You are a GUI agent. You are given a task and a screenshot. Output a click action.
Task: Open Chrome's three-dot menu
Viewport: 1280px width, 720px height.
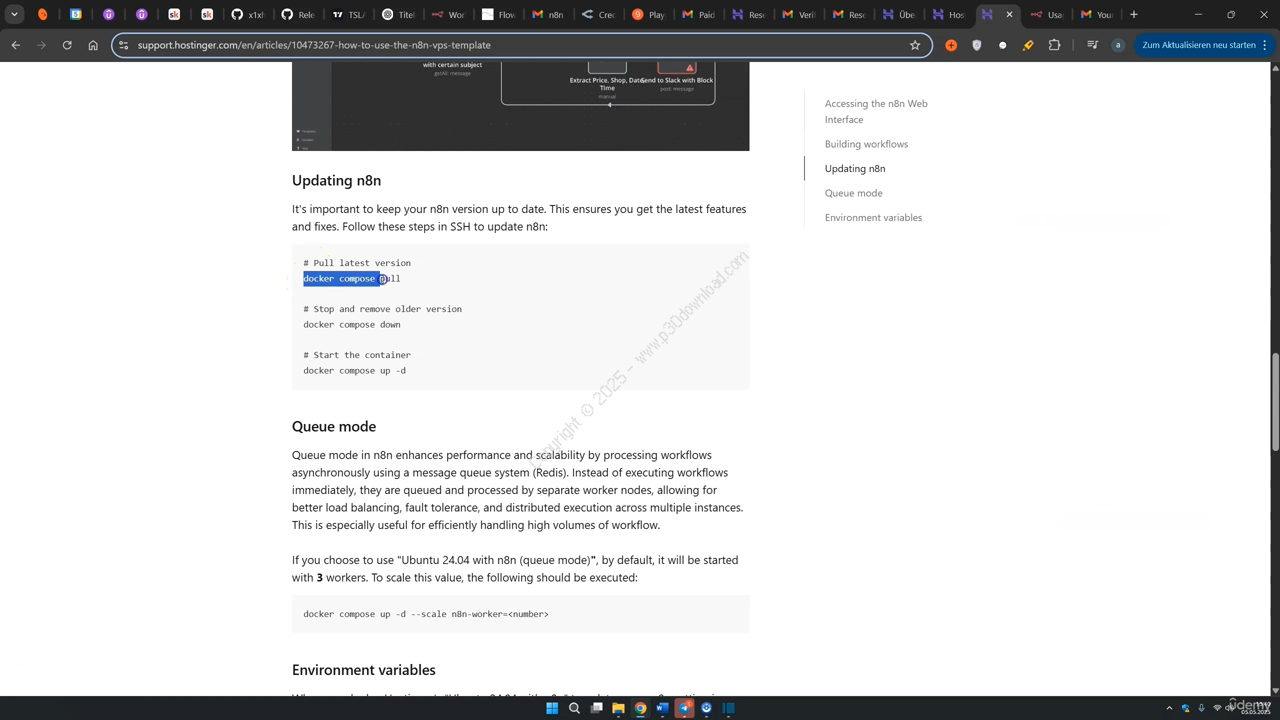click(x=1267, y=45)
